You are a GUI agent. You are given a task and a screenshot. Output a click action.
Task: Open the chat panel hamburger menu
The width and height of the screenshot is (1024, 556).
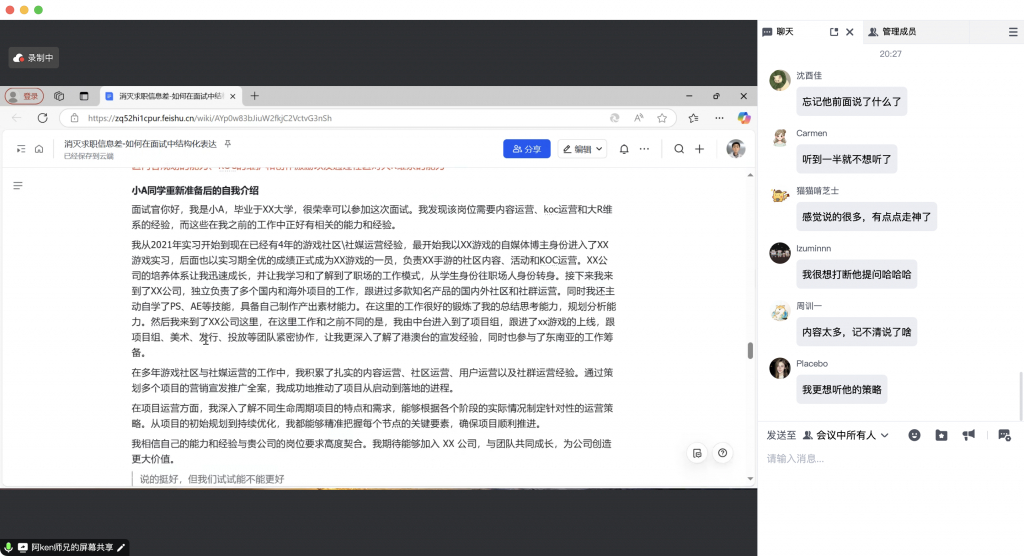click(1013, 32)
